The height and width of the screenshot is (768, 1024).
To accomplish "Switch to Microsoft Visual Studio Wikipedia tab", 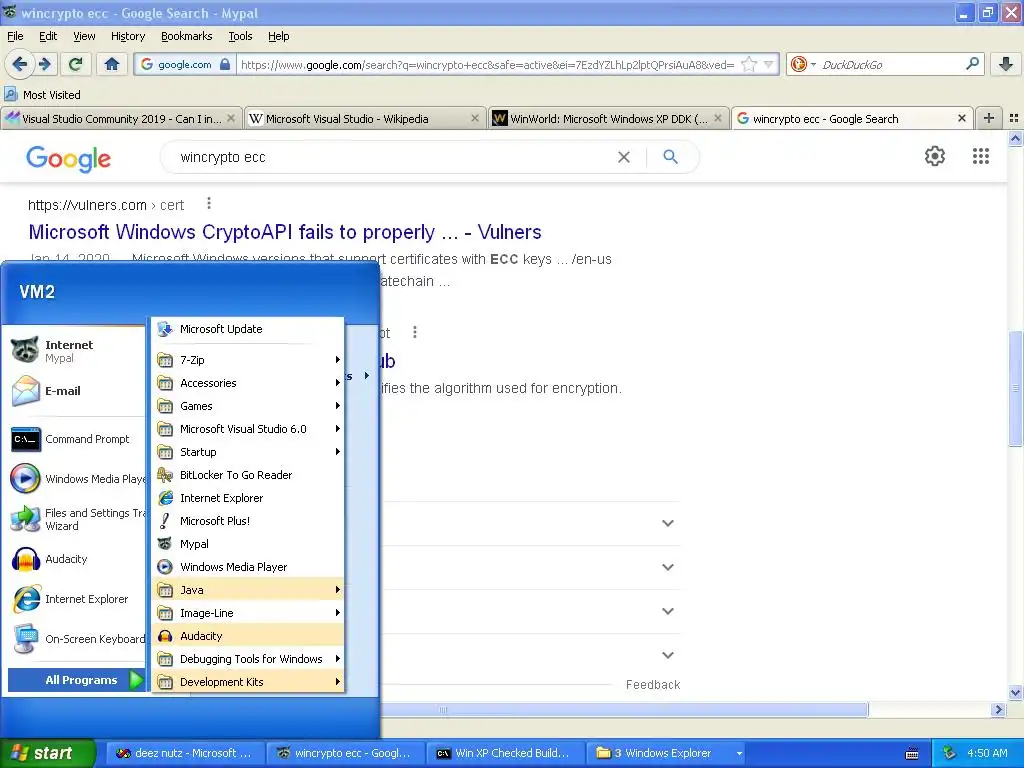I will click(364, 118).
